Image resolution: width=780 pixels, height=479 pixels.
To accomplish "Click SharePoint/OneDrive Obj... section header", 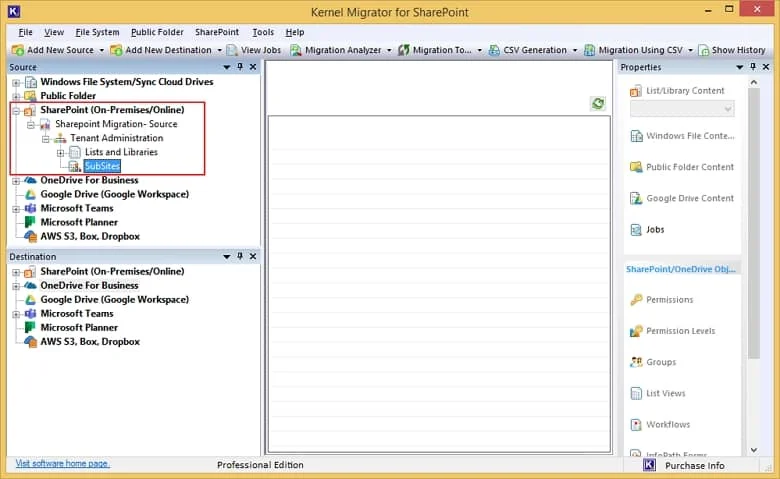I will (681, 269).
